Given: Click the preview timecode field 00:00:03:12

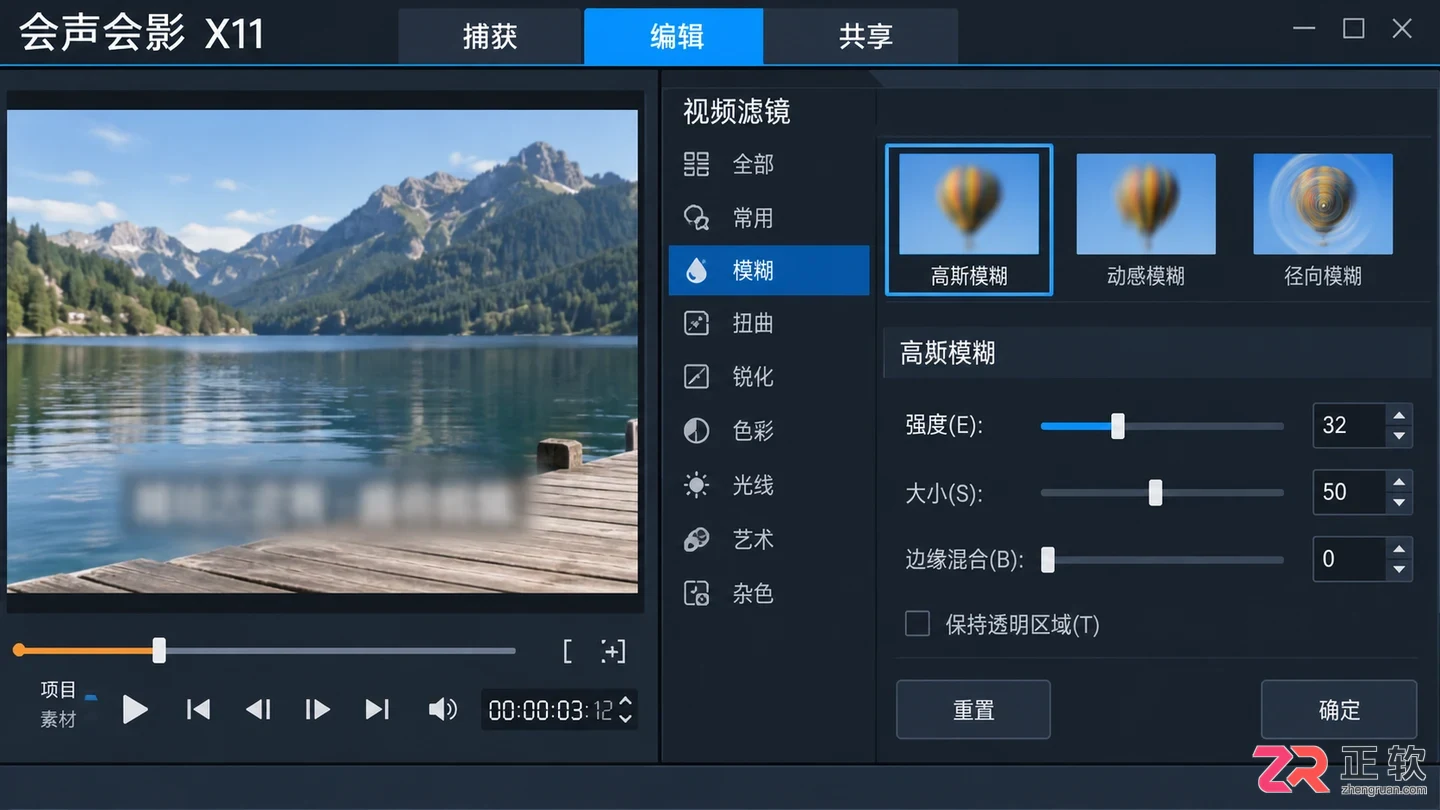Looking at the screenshot, I should coord(551,710).
